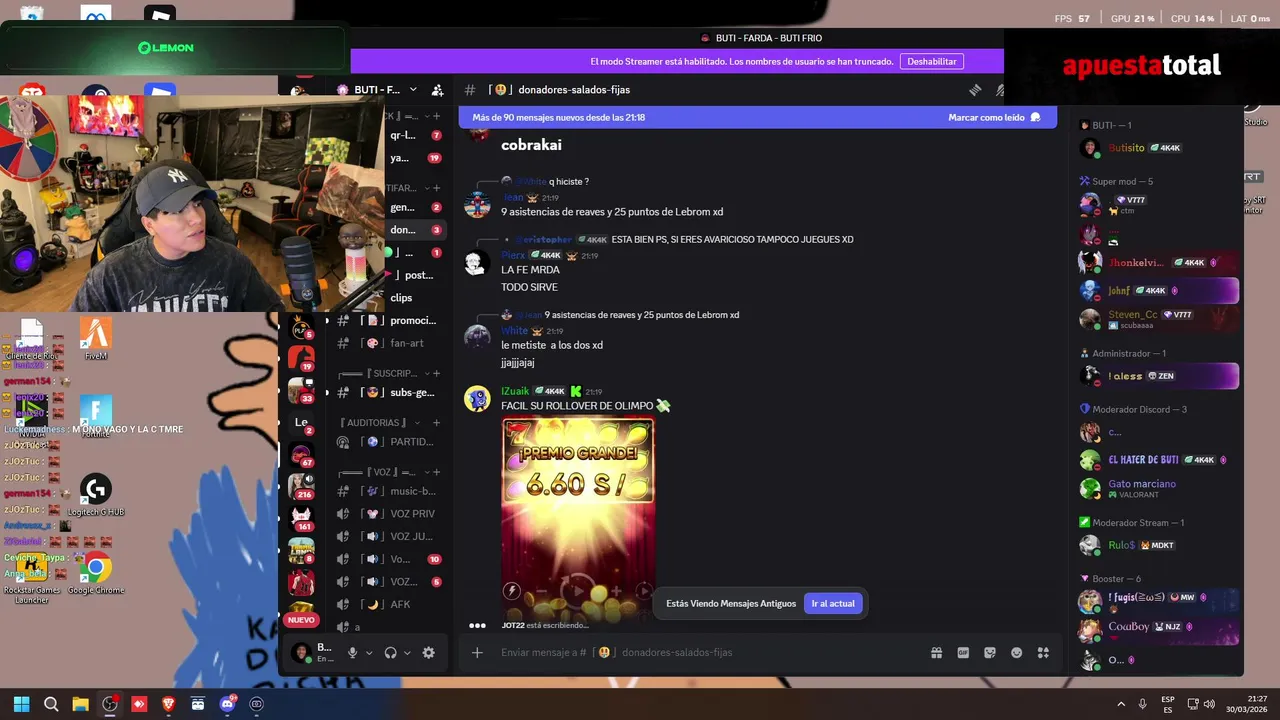Image resolution: width=1280 pixels, height=720 pixels.
Task: Open the threads icon in channel header
Action: [975, 90]
